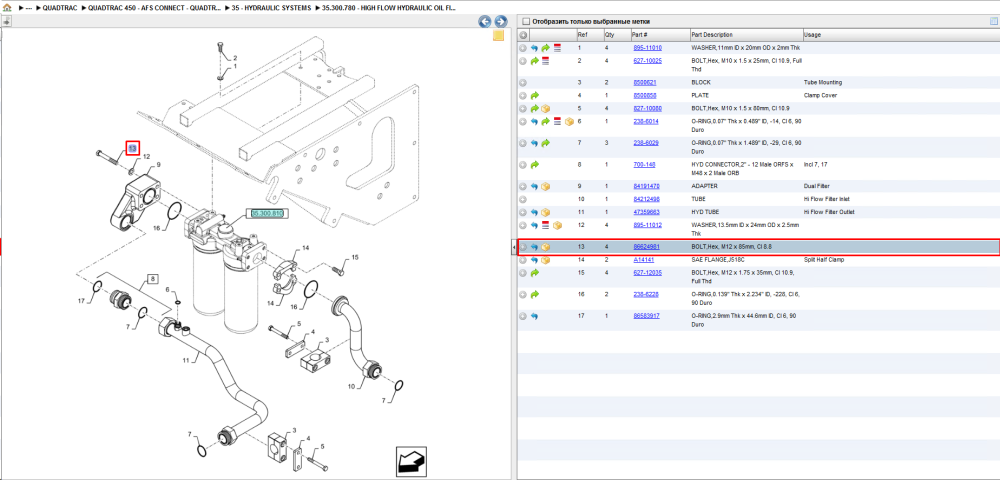Open part number 86583917 link

646,316
